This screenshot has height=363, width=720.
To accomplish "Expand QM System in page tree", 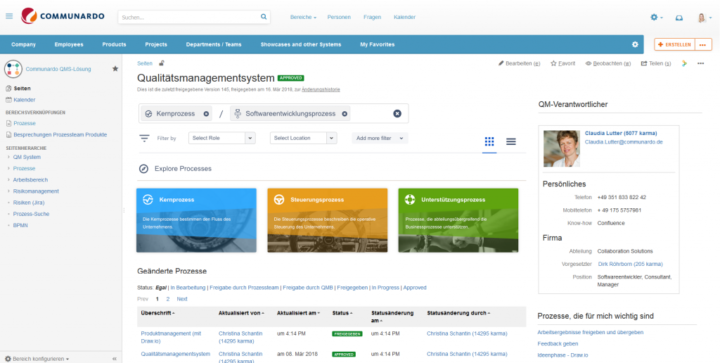I will click(8, 157).
